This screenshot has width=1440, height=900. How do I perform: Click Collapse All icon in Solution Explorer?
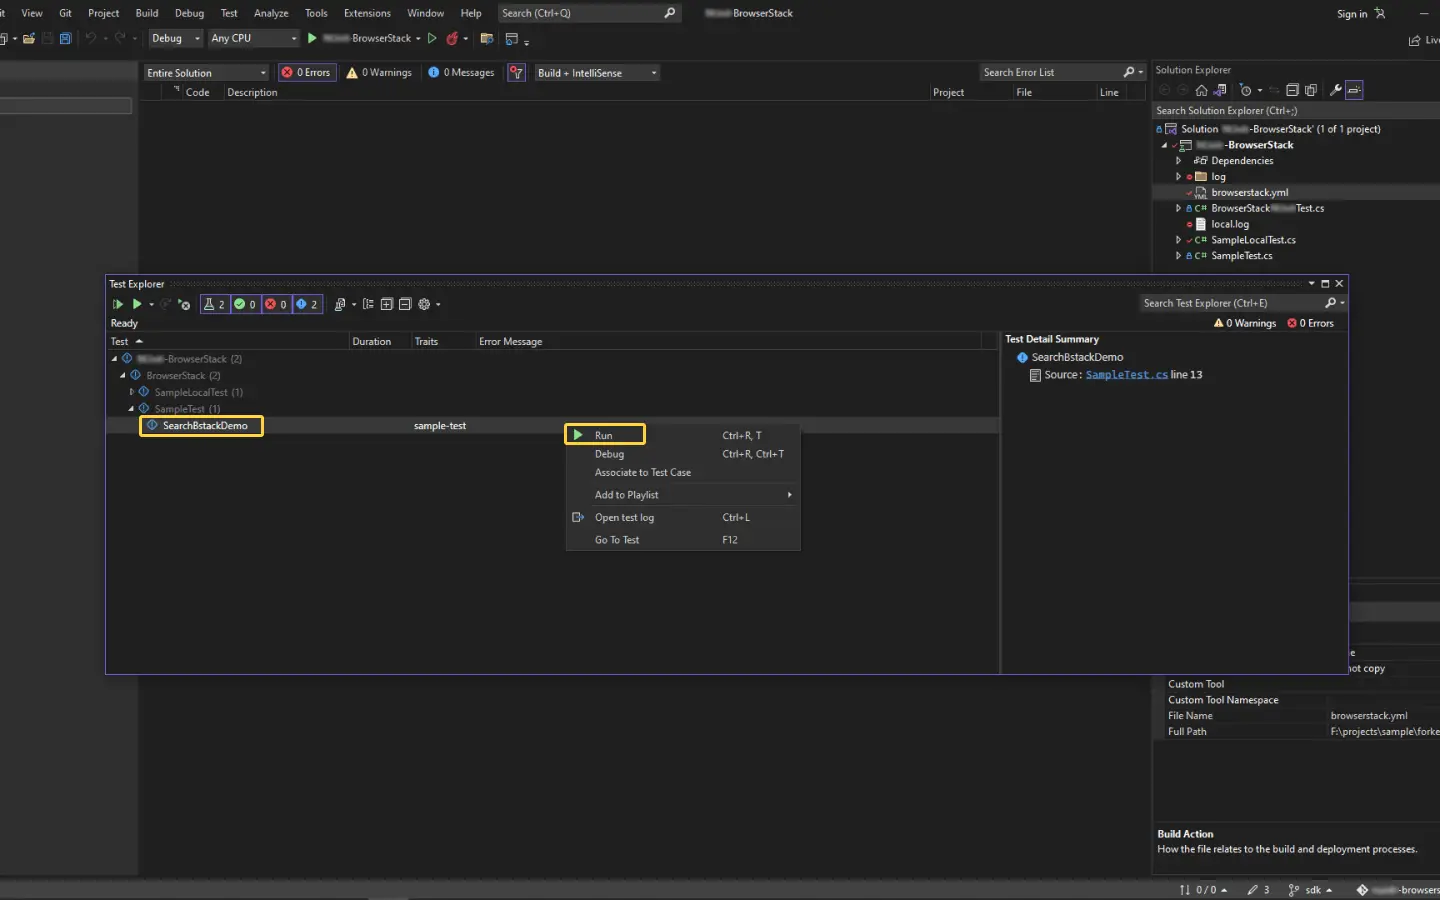coord(1292,90)
